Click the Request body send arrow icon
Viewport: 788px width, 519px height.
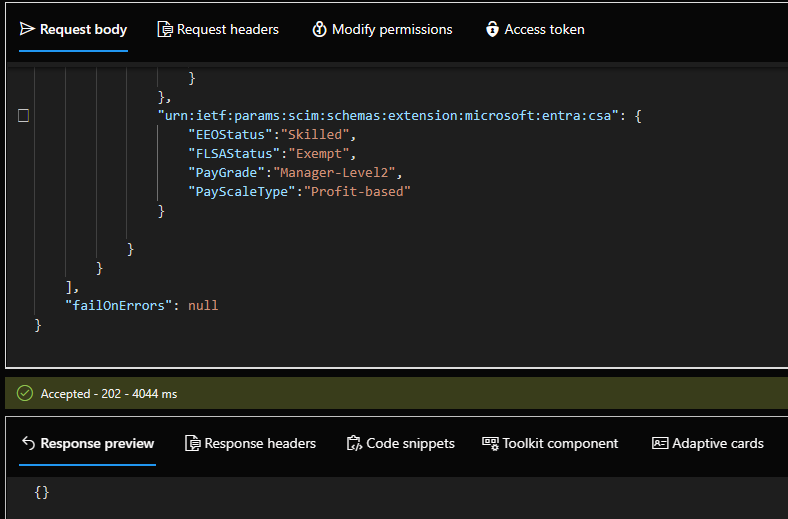pyautogui.click(x=27, y=29)
